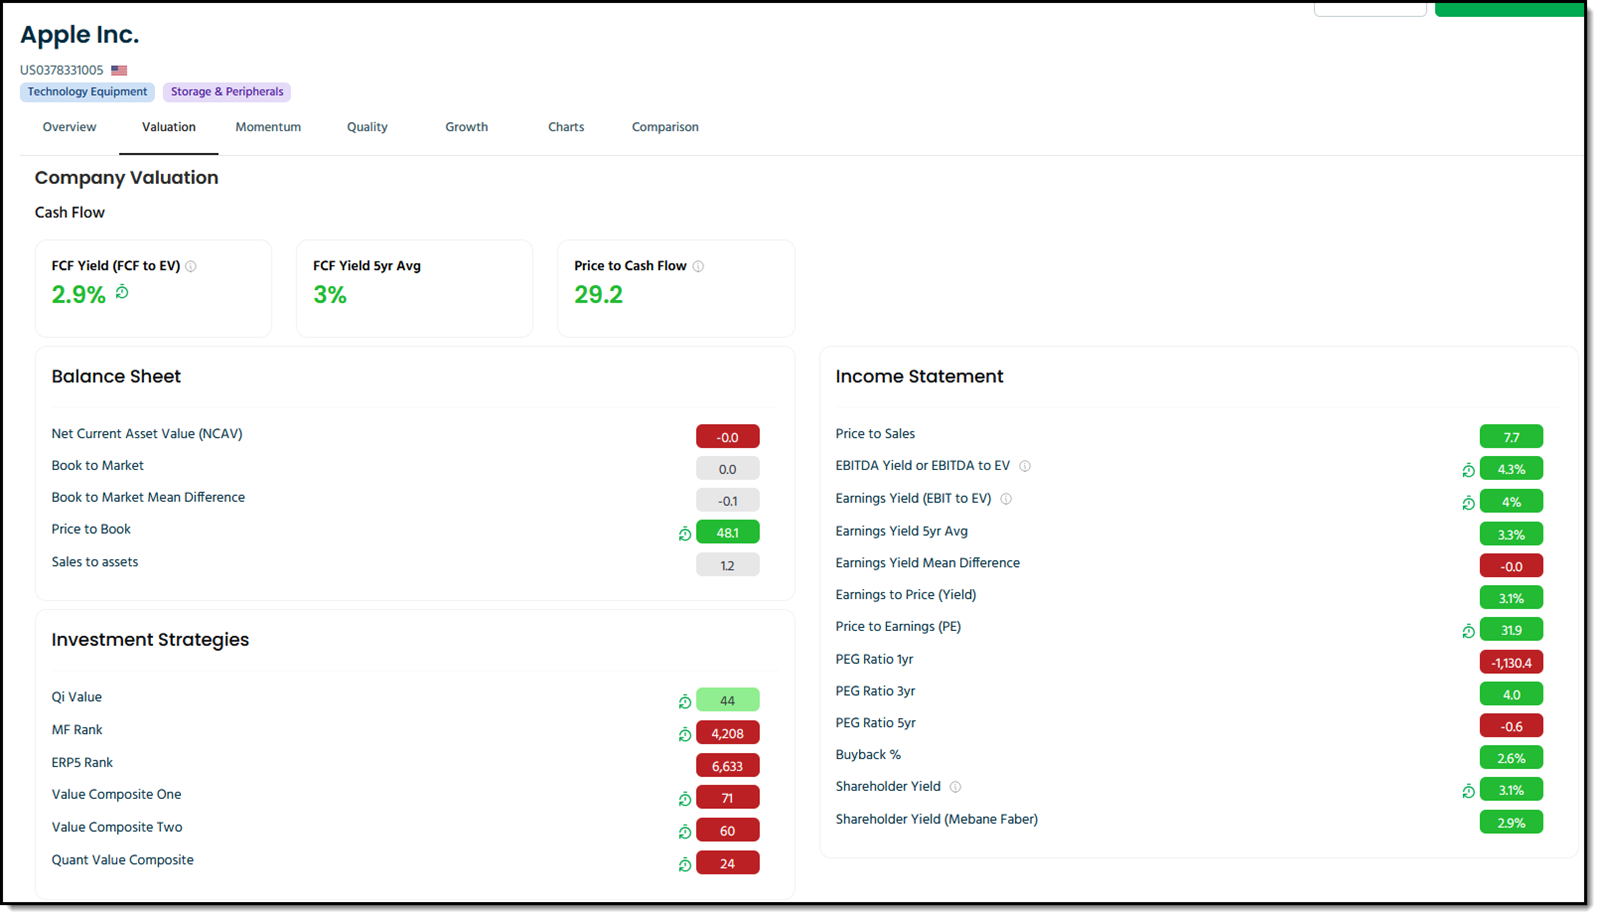
Task: Click the 3% FCF Yield 5yr Avg value
Action: point(330,295)
